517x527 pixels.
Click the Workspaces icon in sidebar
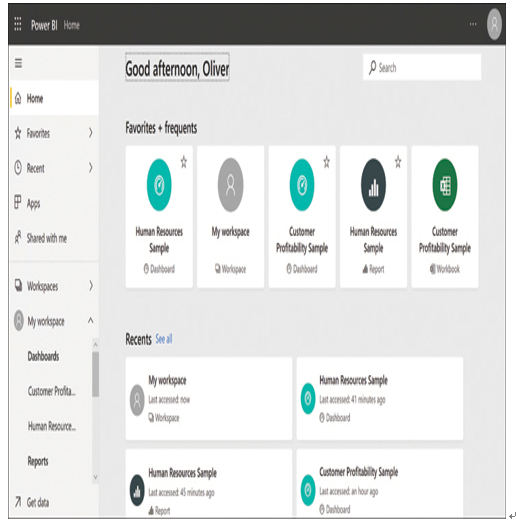(x=18, y=285)
